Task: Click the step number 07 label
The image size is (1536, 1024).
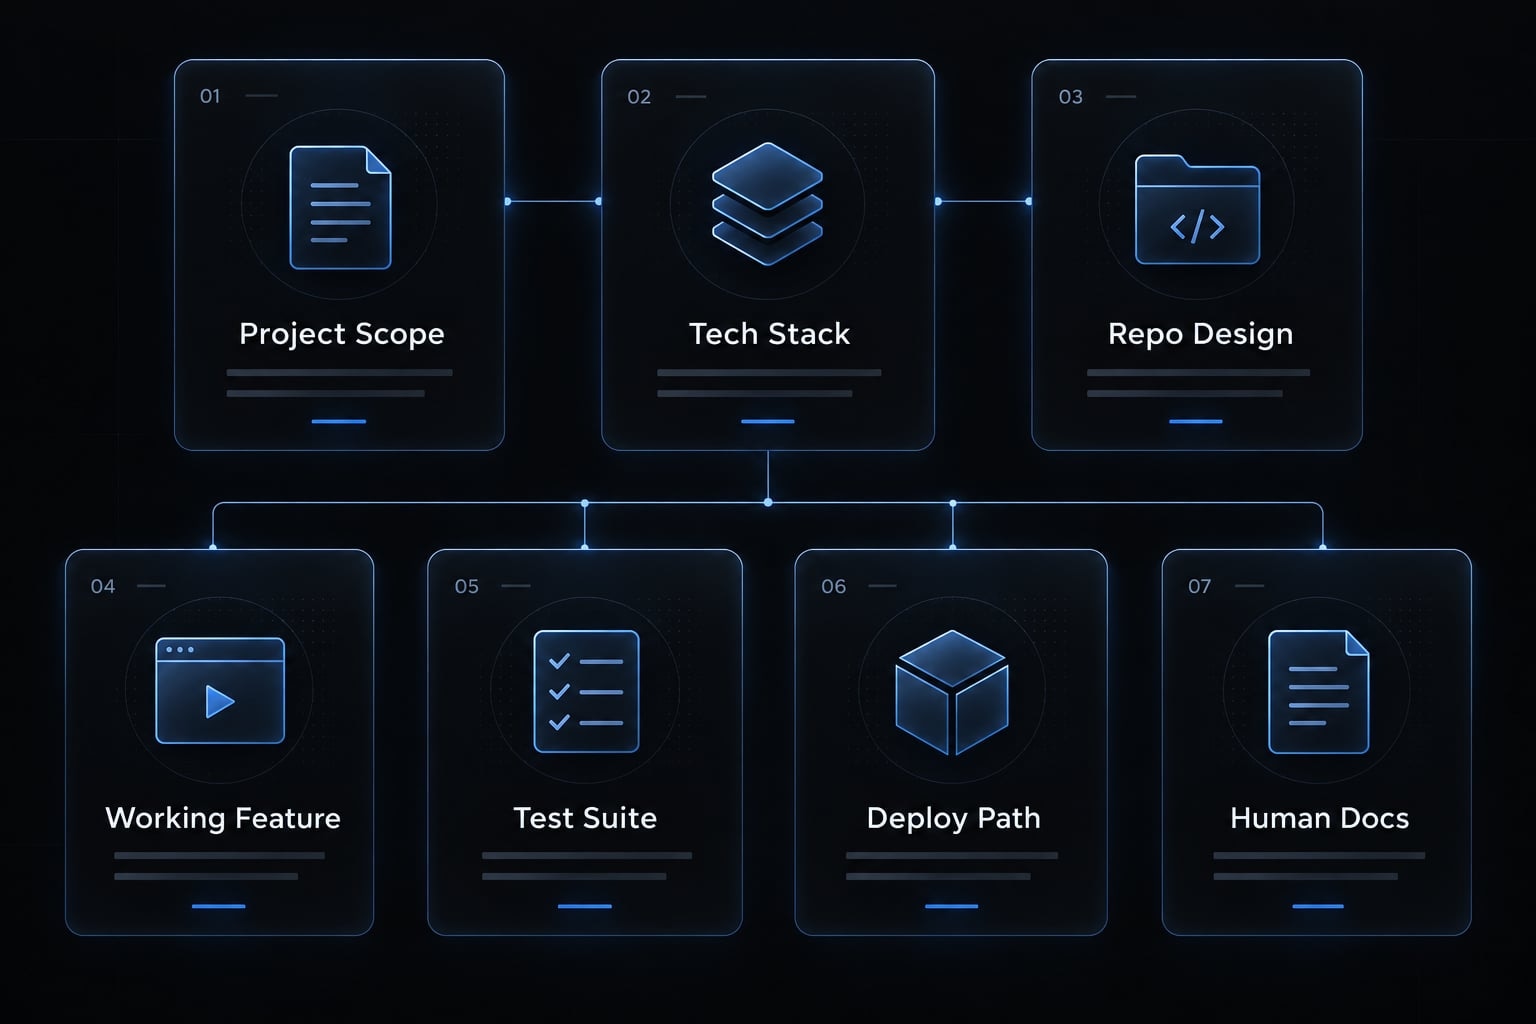Action: tap(1200, 586)
